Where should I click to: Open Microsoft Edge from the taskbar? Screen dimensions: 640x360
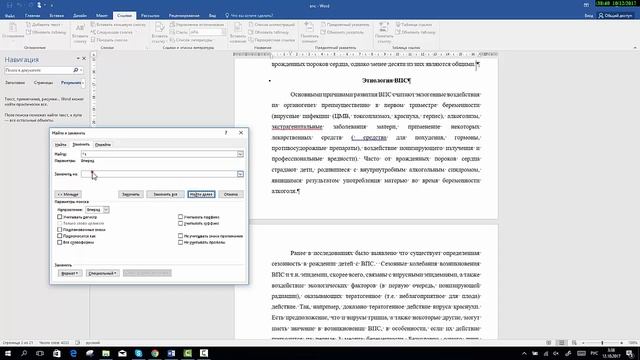pyautogui.click(x=73, y=353)
